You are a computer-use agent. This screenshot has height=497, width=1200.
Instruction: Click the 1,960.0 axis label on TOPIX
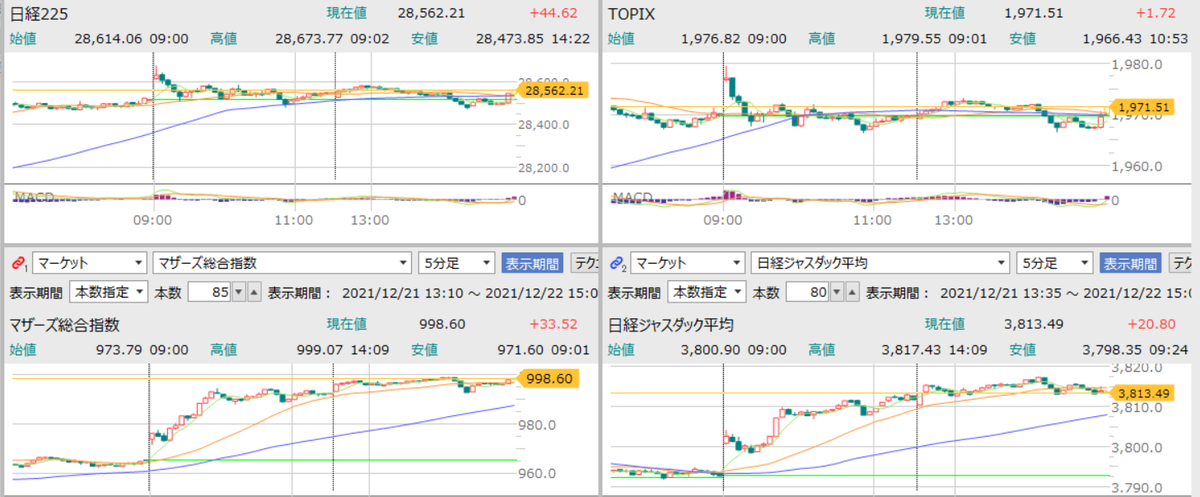point(1136,166)
